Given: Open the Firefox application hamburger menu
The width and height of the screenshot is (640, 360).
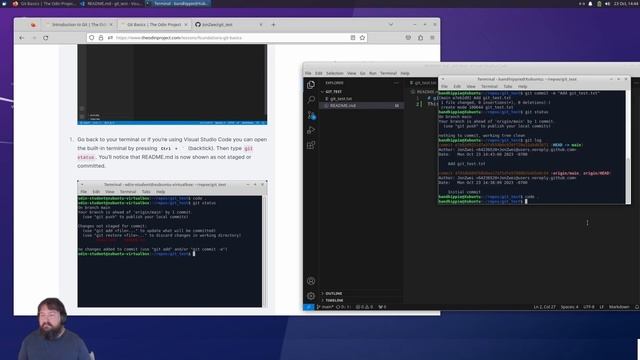Looking at the screenshot, I should pyautogui.click(x=432, y=38).
